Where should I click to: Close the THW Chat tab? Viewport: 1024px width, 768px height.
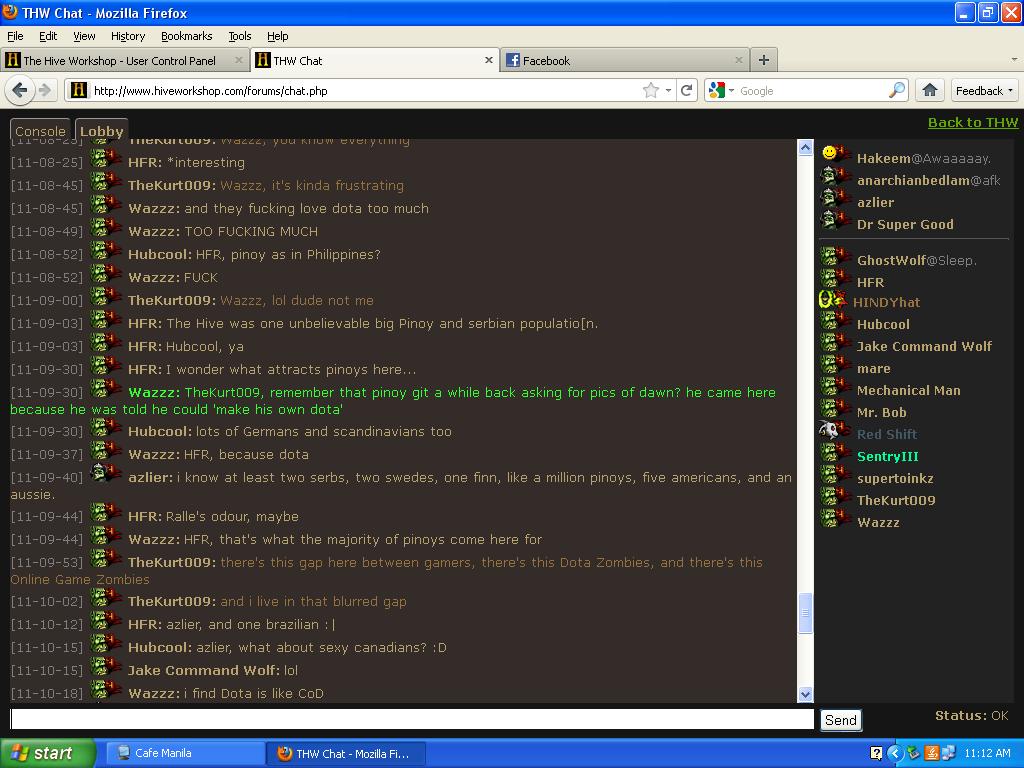pos(488,60)
